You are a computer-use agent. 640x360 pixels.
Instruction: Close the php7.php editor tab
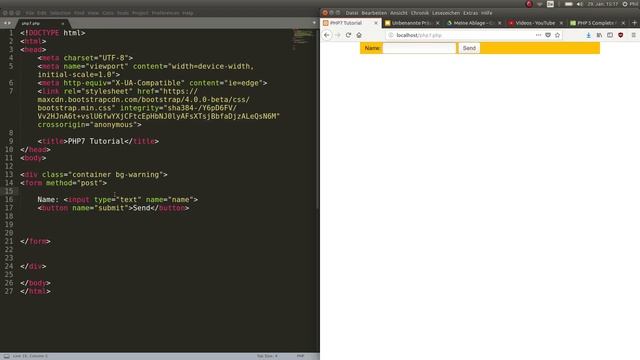62,24
